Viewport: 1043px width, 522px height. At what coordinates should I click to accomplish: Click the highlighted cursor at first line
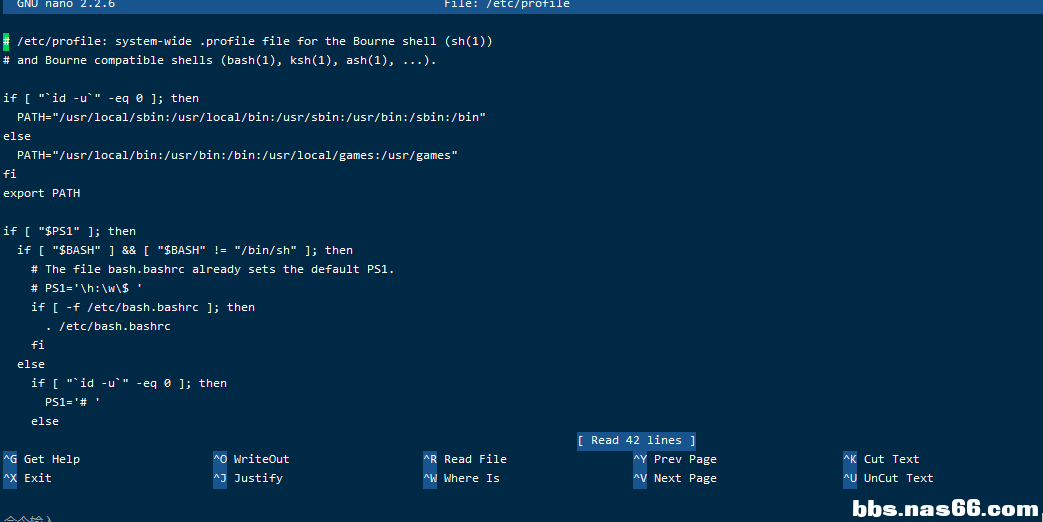tap(6, 41)
